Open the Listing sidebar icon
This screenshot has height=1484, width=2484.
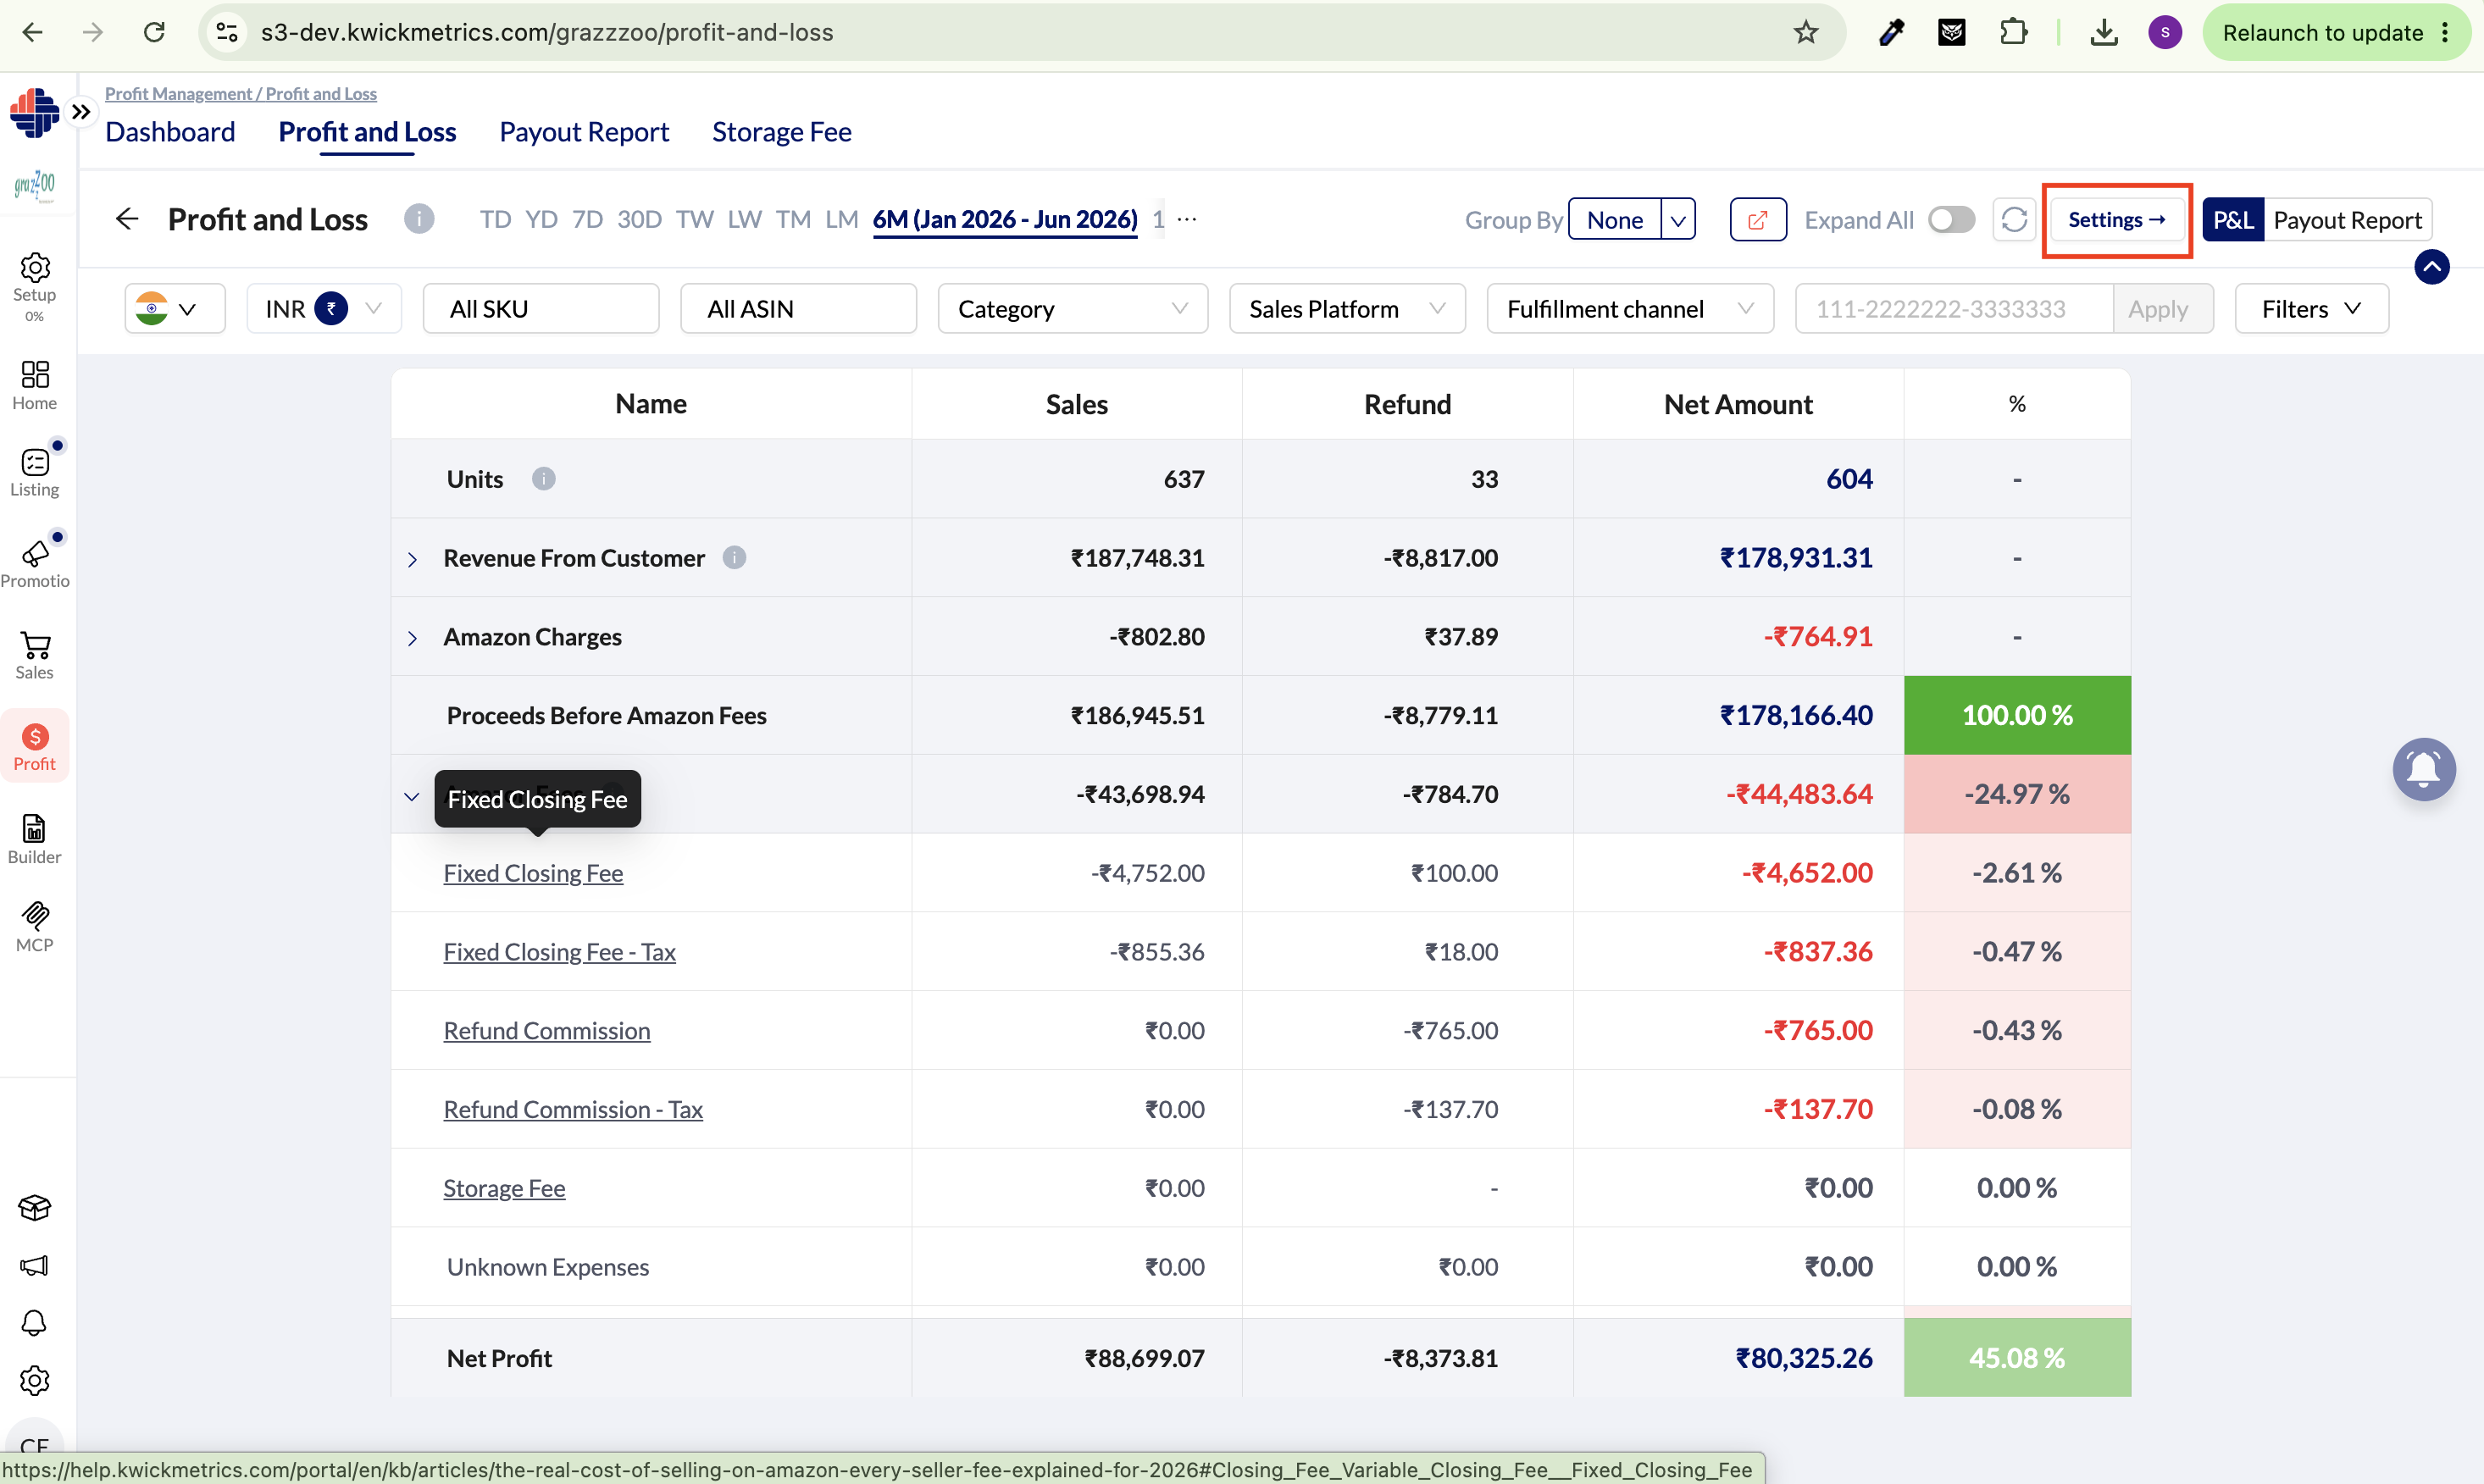(x=35, y=471)
